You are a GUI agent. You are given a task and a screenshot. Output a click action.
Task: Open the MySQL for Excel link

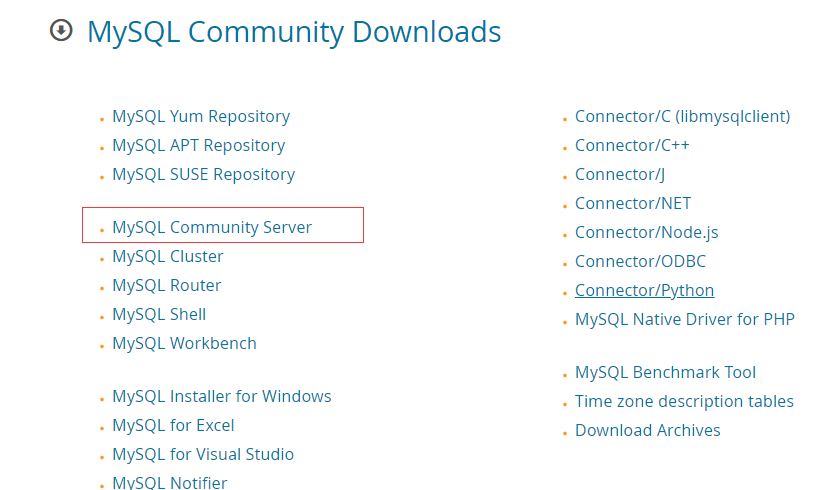tap(173, 425)
